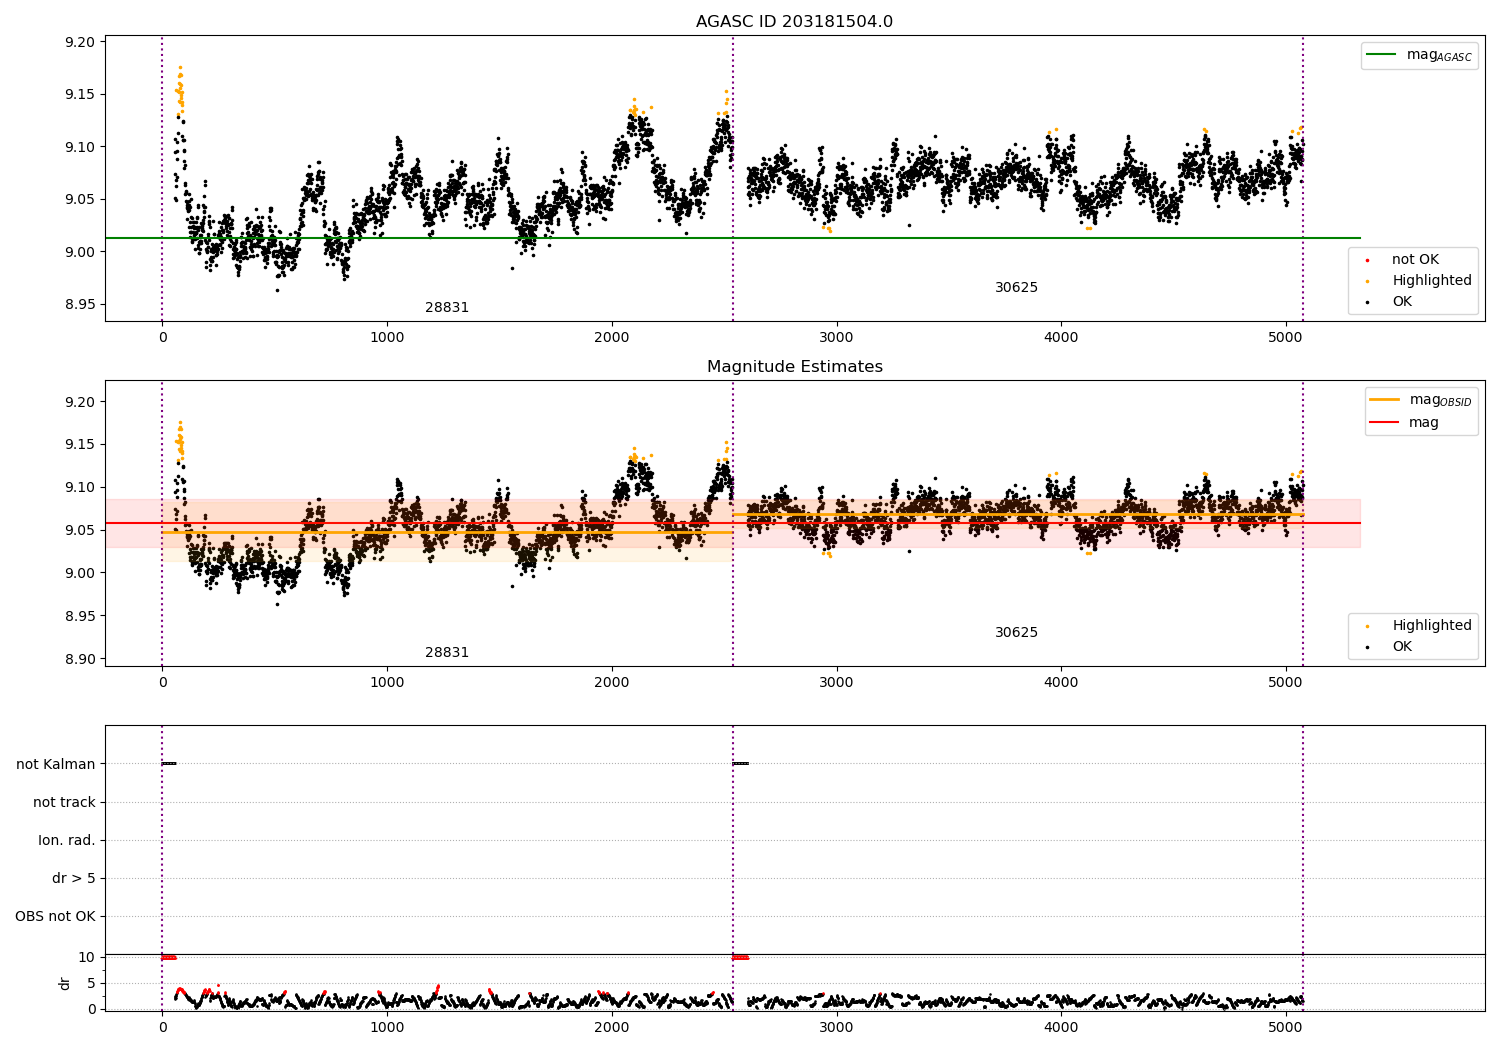
Task: Click the '30625' obsid label in top plot
Action: [1016, 288]
